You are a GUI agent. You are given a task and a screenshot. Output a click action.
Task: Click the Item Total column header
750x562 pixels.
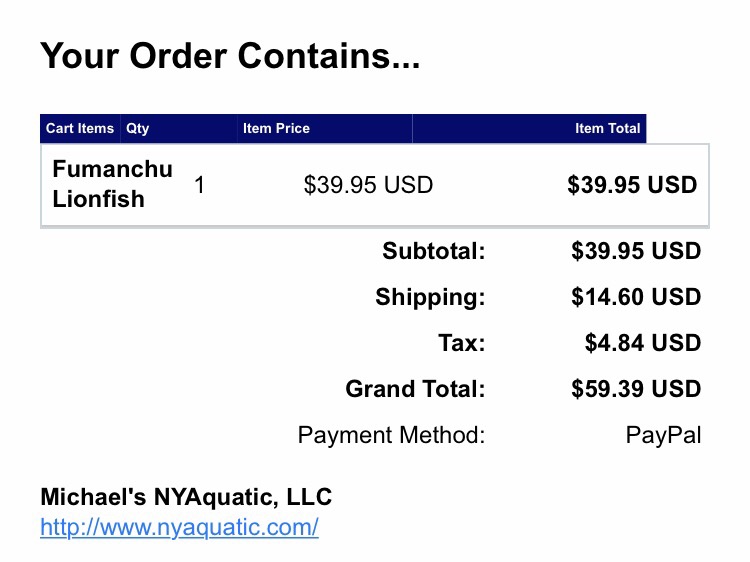pyautogui.click(x=607, y=128)
